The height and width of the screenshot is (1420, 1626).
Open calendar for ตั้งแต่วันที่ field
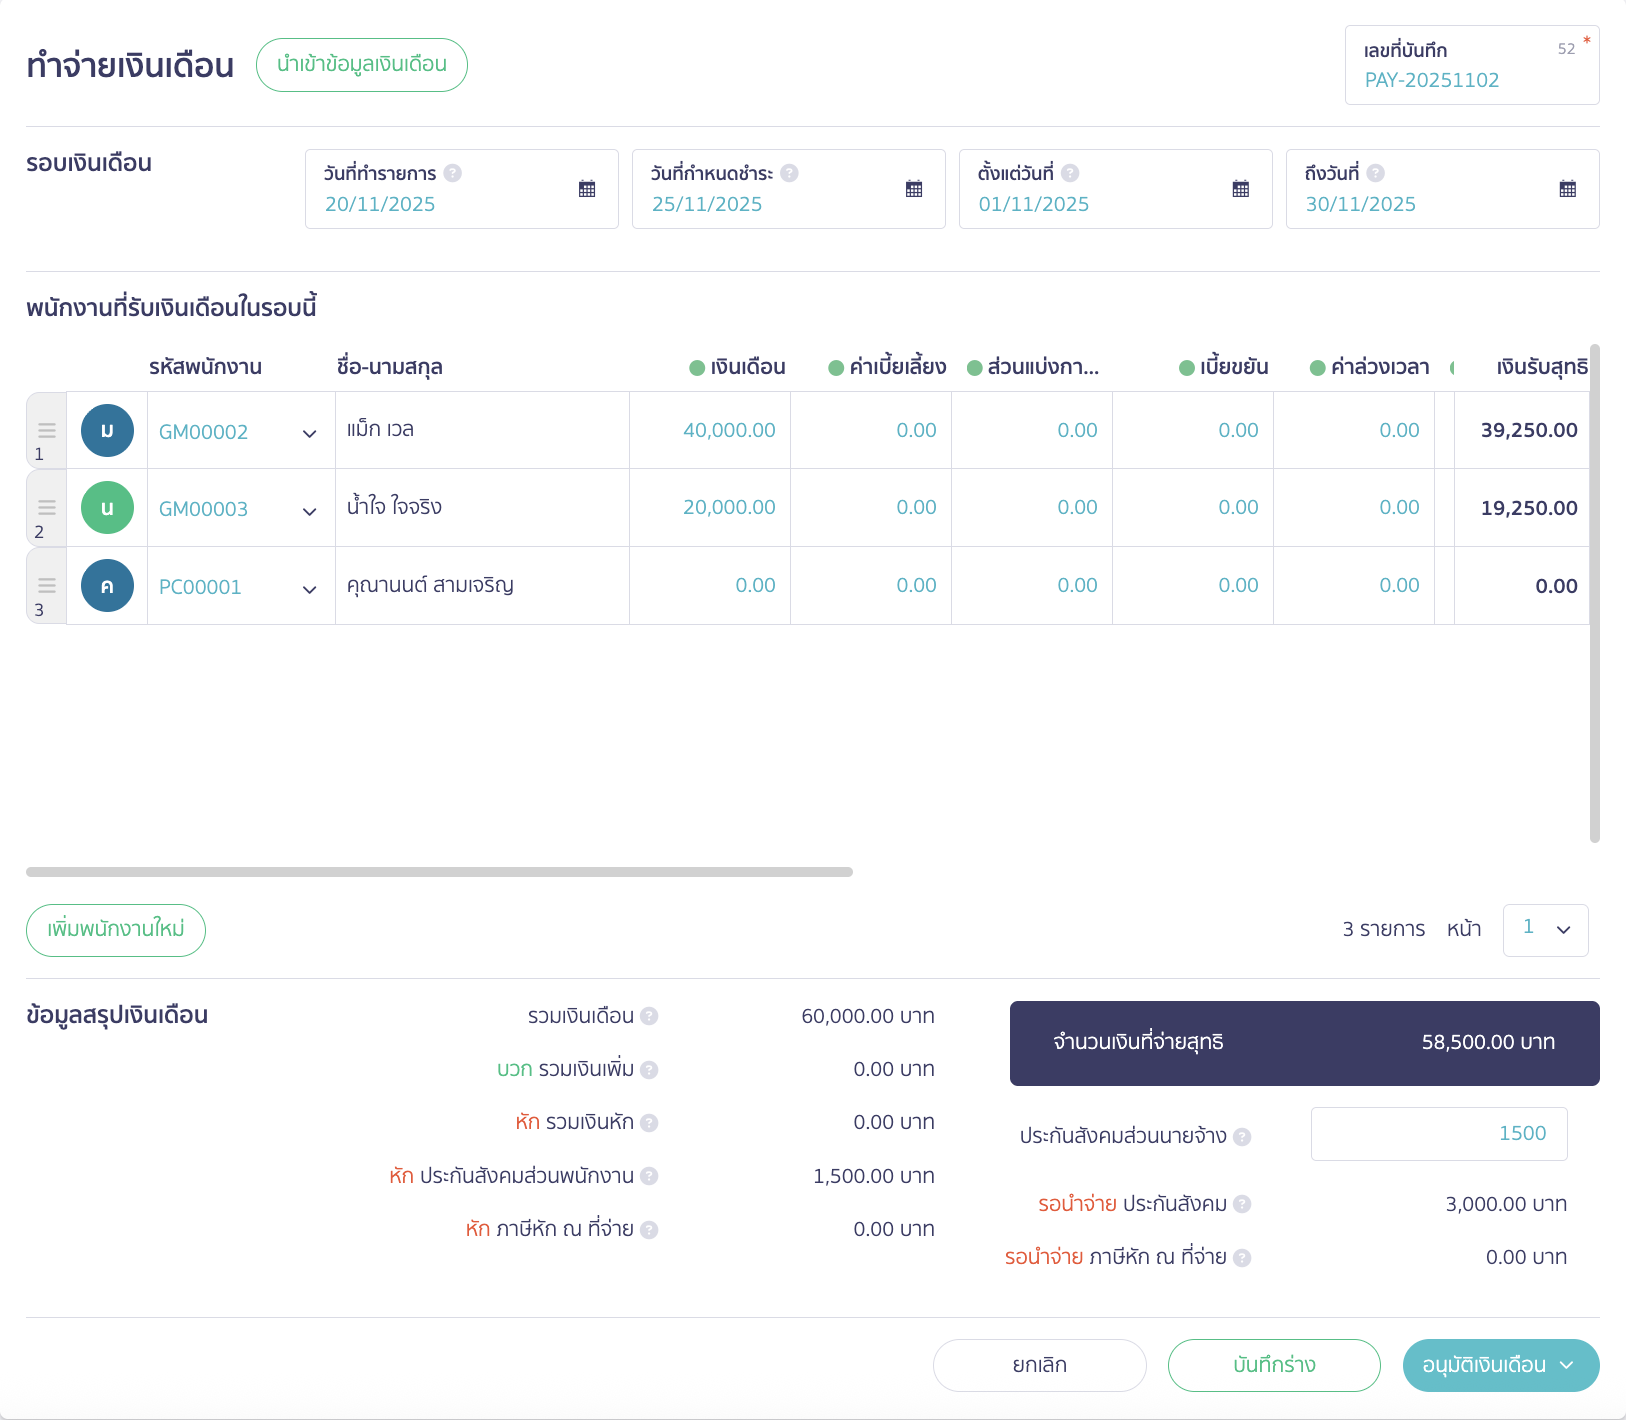[x=1241, y=189]
